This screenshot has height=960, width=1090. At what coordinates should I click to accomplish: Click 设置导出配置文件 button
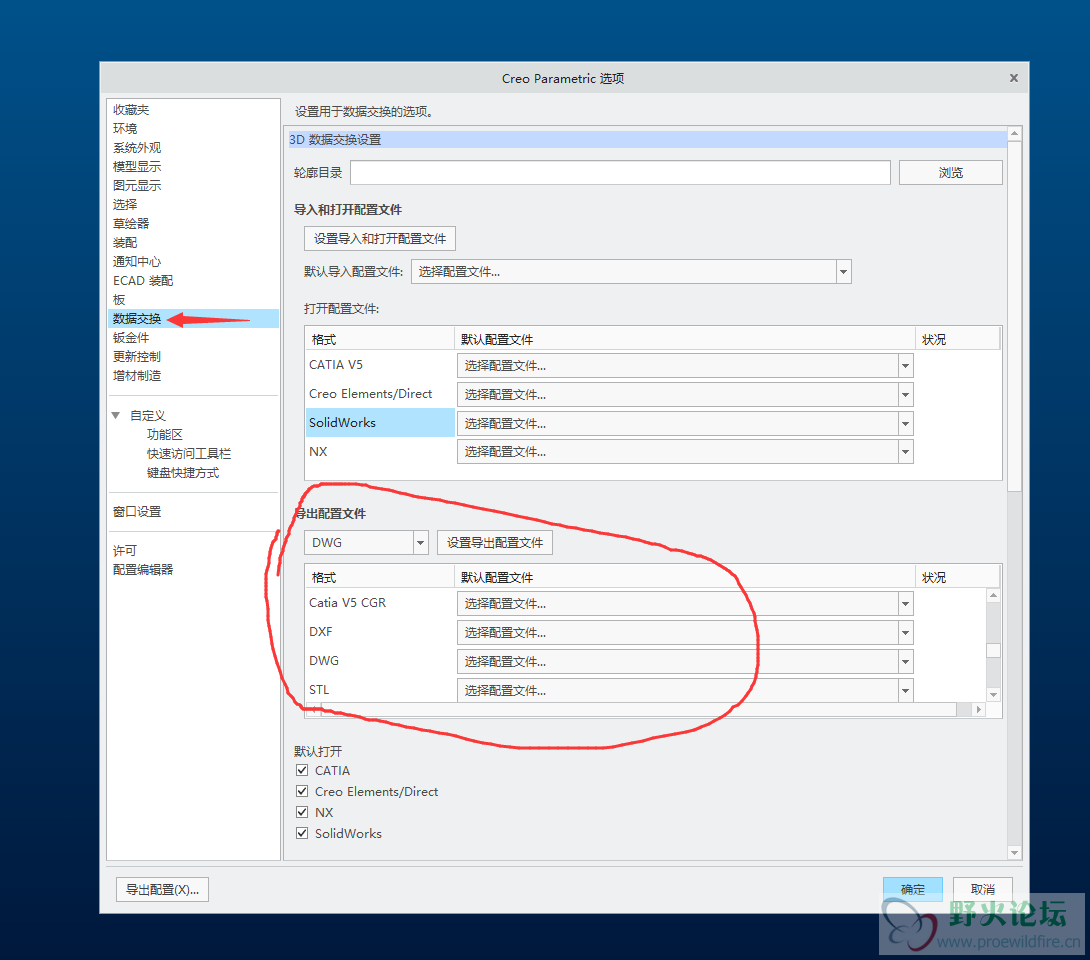495,543
